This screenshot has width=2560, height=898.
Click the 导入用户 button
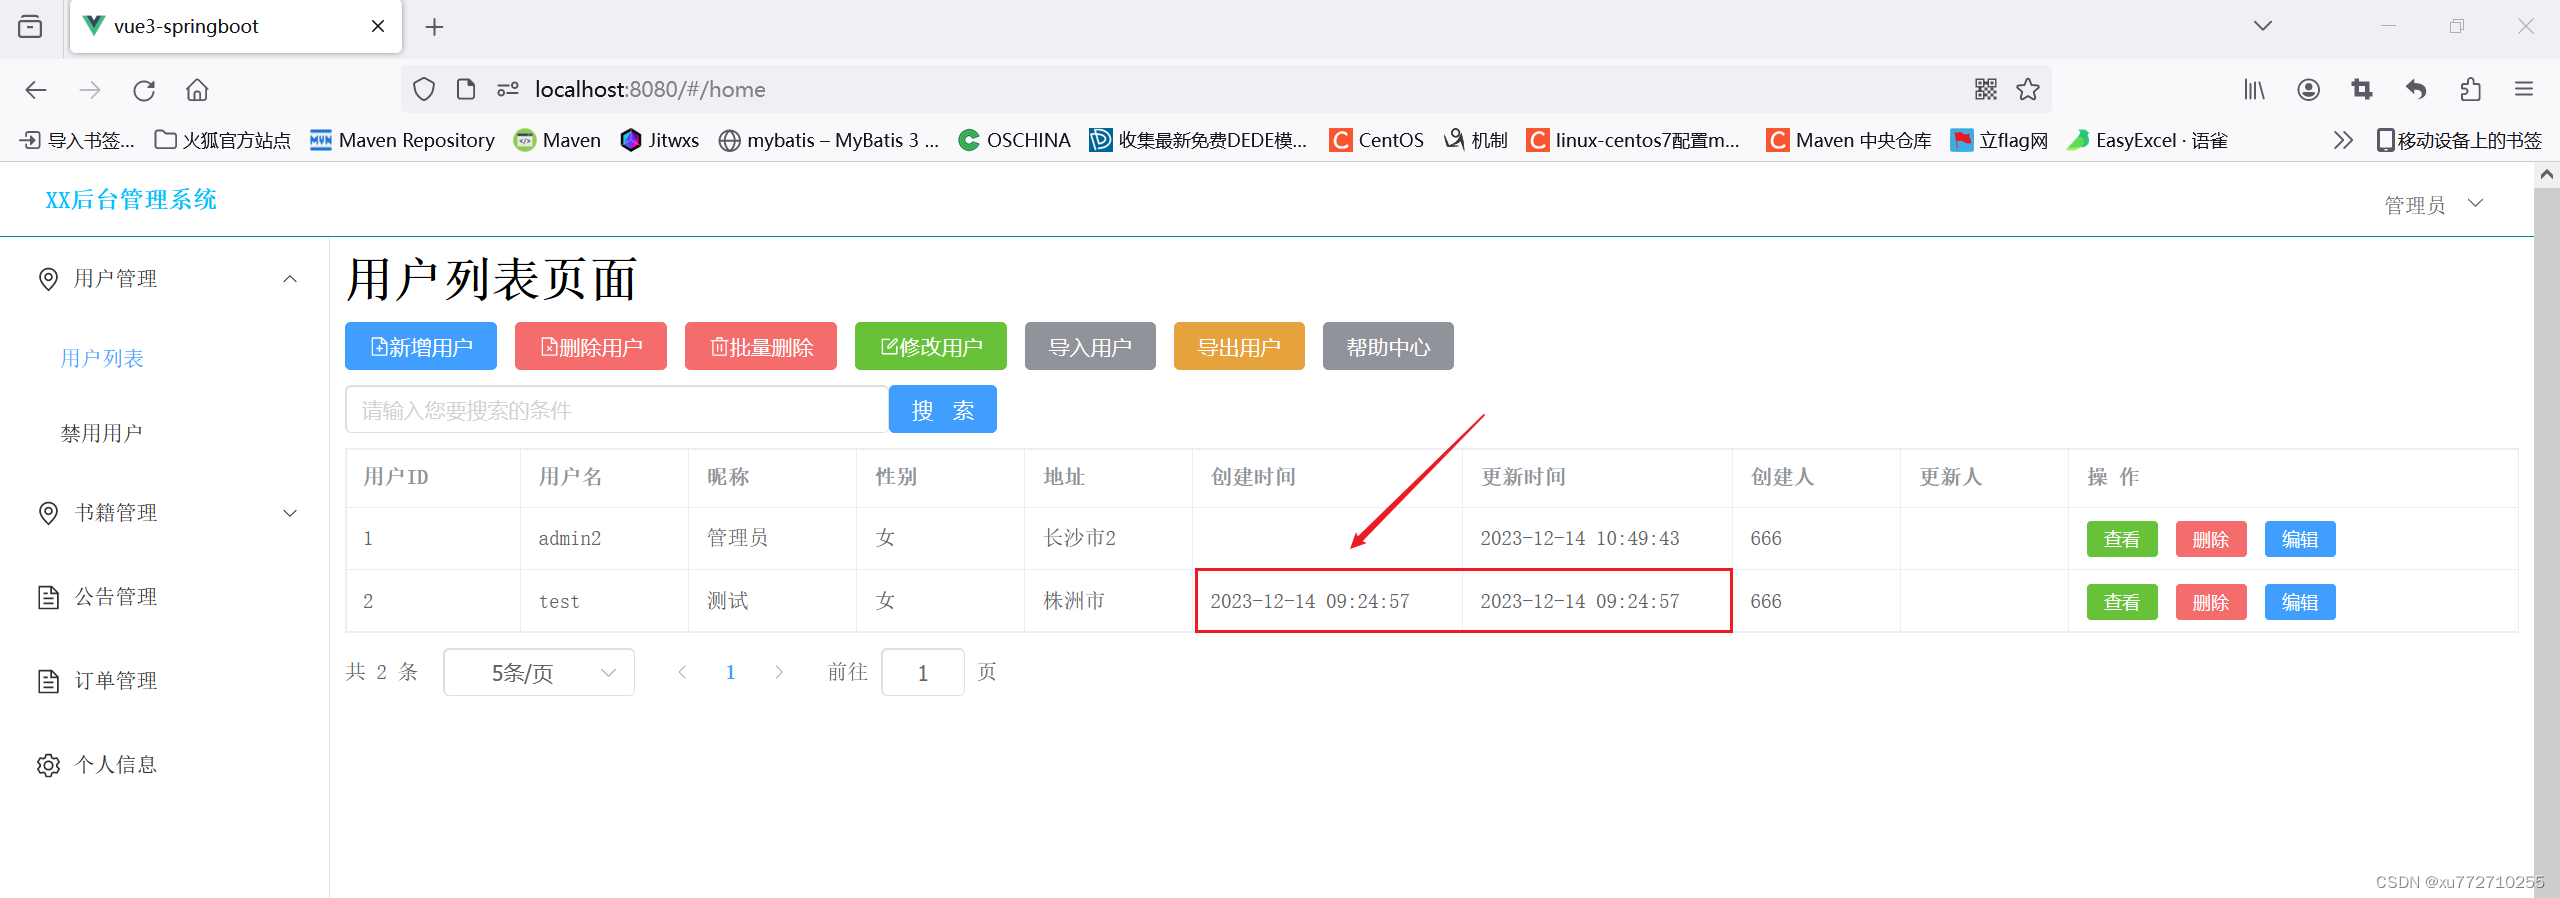coord(1090,346)
